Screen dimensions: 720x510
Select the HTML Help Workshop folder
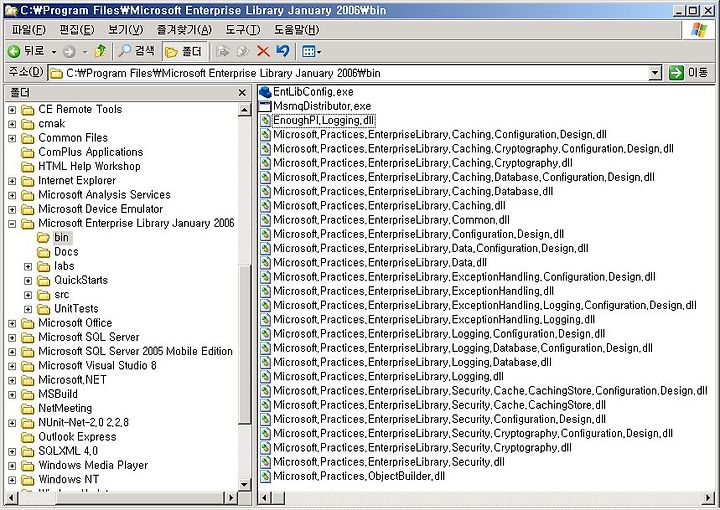tap(89, 166)
